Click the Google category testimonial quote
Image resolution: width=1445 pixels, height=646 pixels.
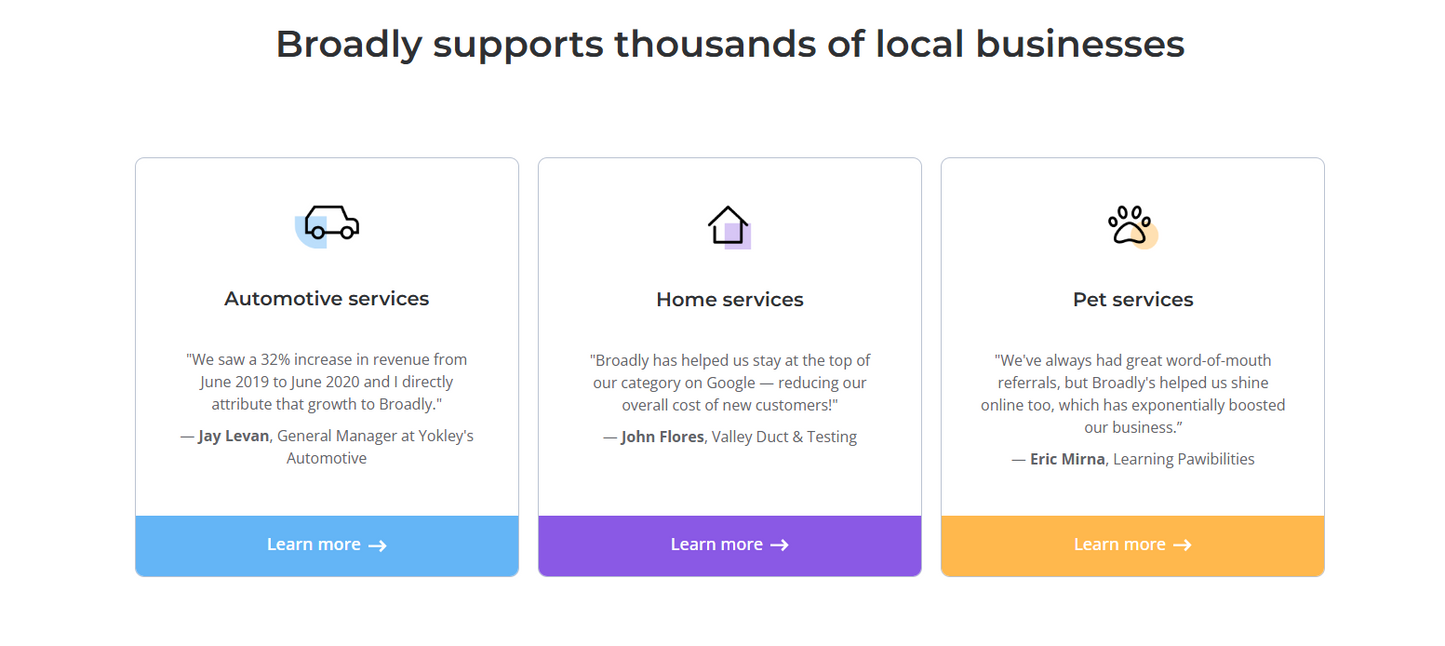click(x=730, y=382)
